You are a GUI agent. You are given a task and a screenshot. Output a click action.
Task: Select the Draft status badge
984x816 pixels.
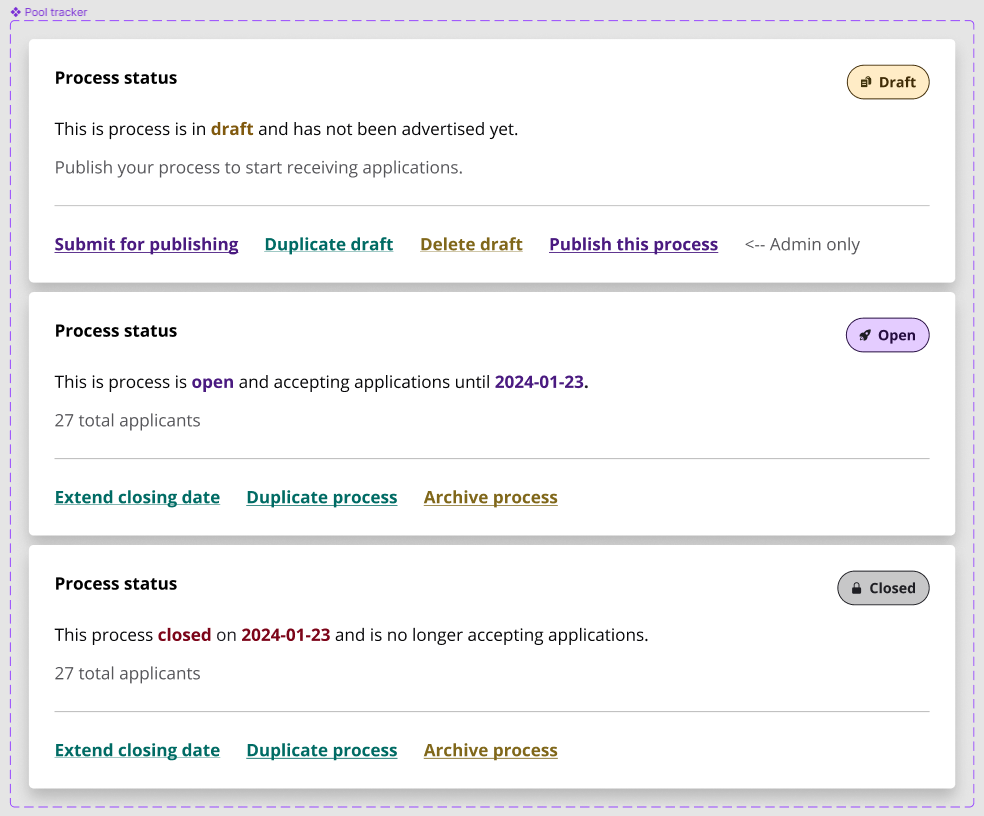(x=888, y=82)
